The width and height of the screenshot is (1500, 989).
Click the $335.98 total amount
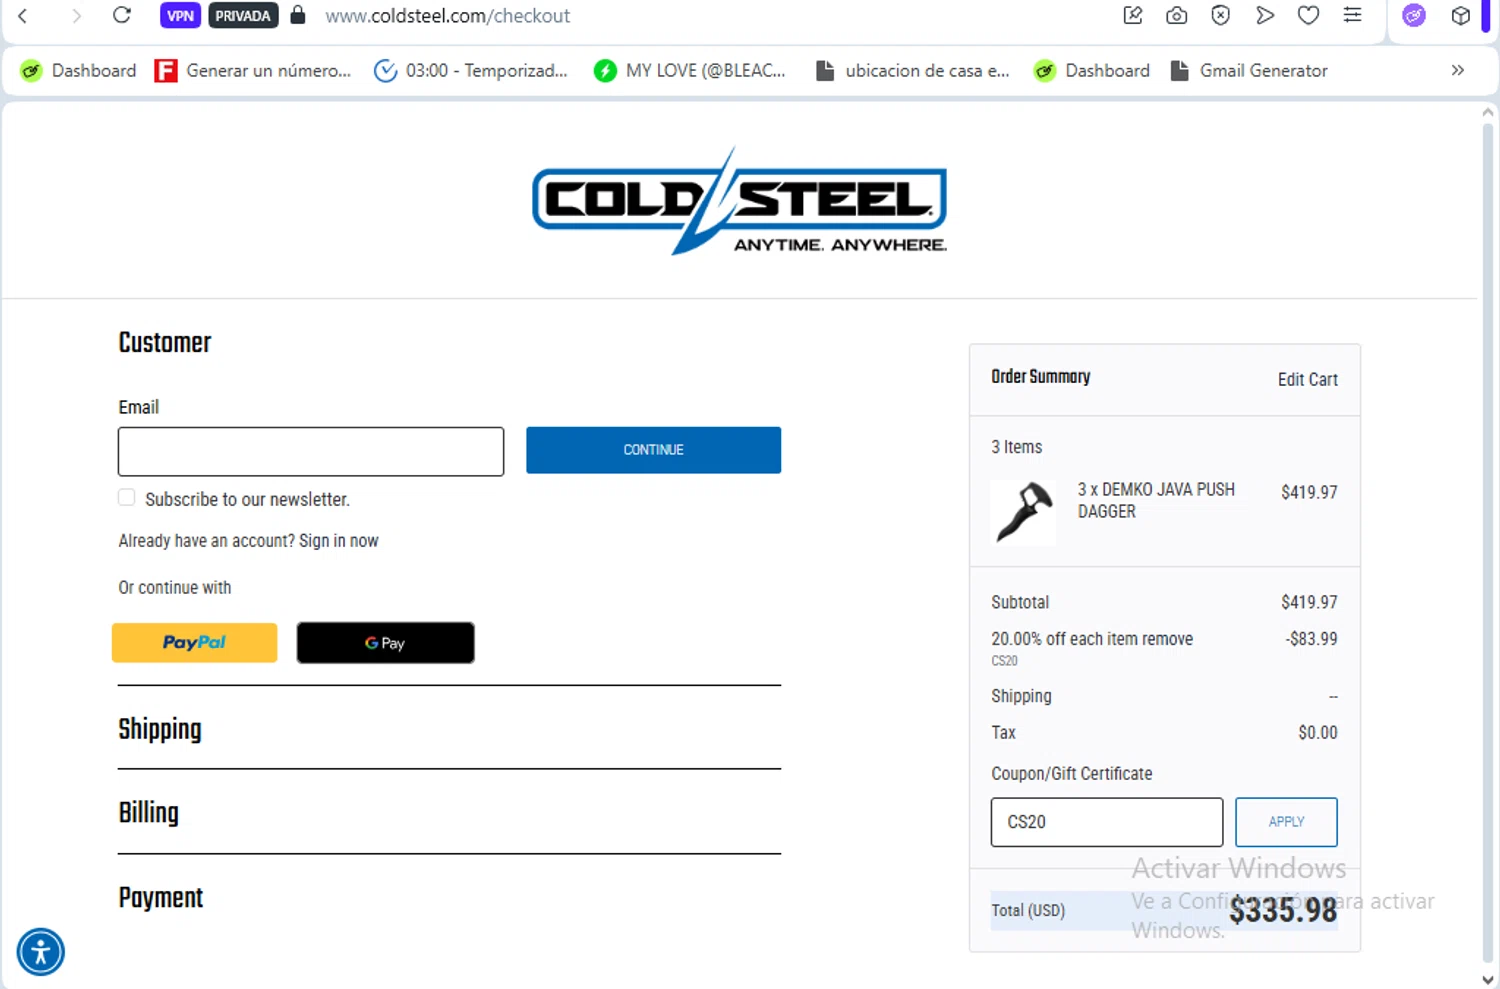pos(1283,910)
